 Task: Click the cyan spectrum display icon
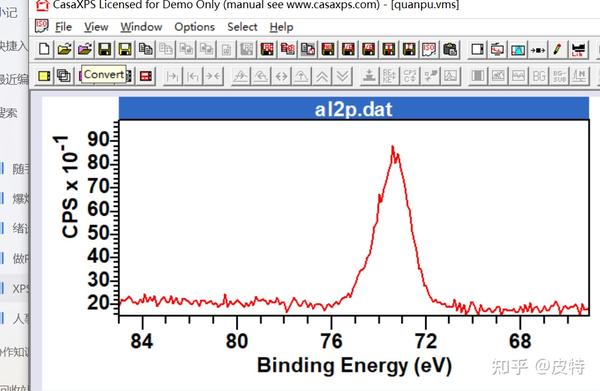click(517, 49)
